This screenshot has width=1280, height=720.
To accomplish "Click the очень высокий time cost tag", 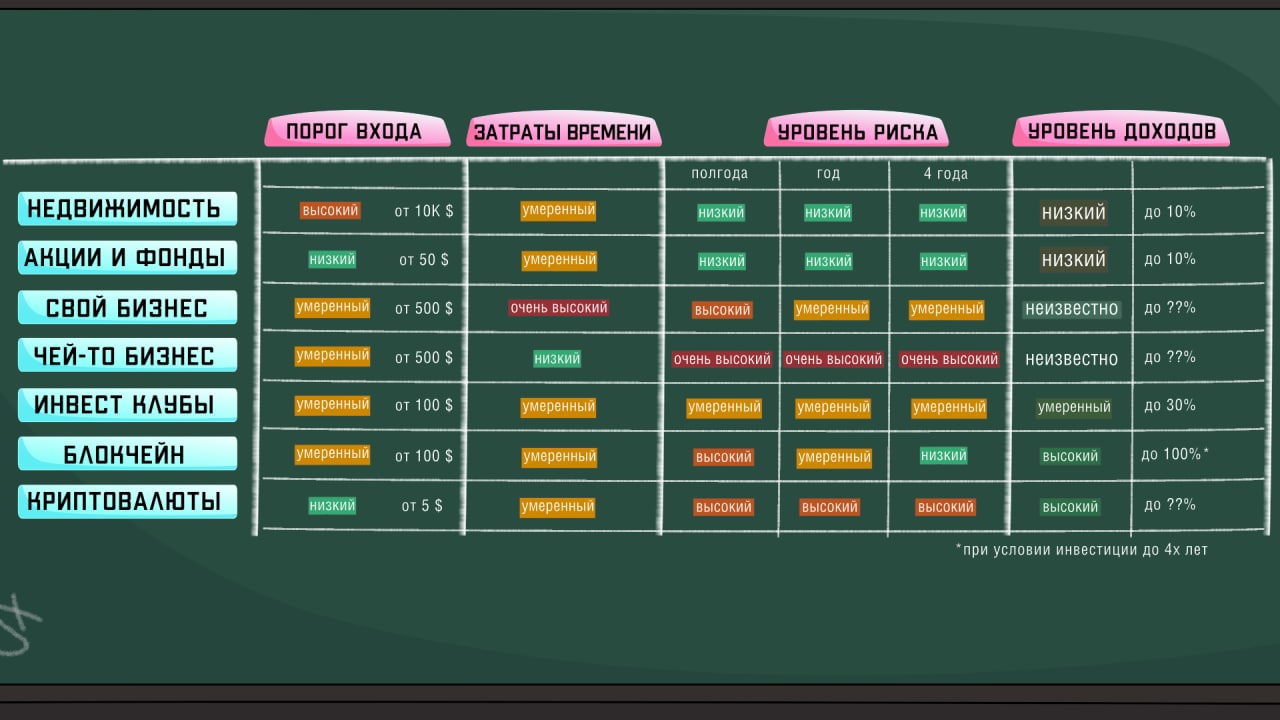I will coord(559,308).
